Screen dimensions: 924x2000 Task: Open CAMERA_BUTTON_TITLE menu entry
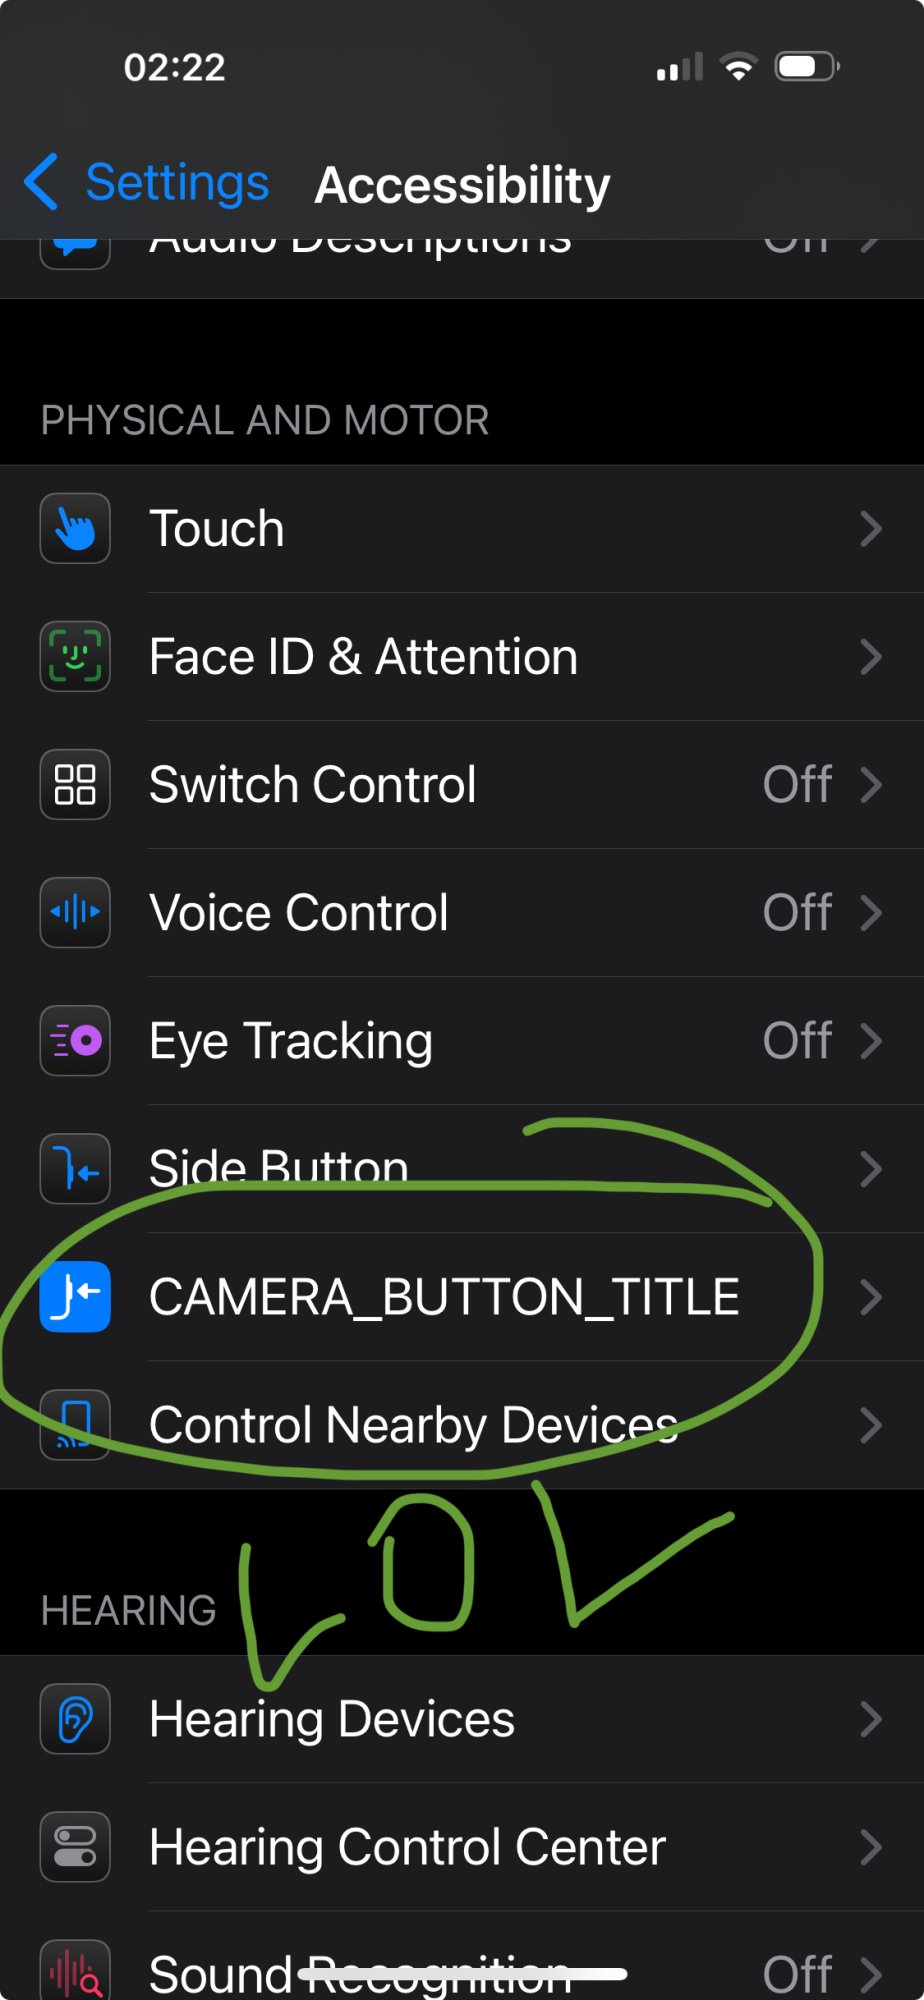(462, 1297)
